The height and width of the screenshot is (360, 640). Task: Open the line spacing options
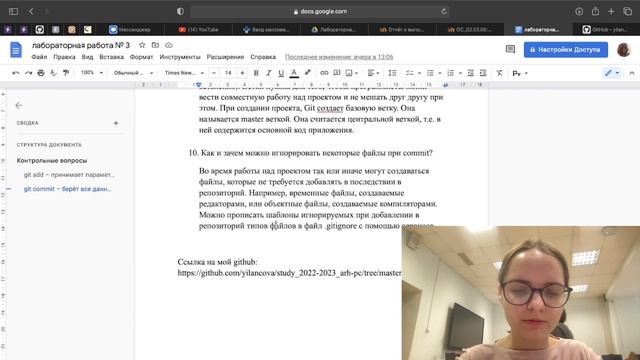click(x=392, y=73)
